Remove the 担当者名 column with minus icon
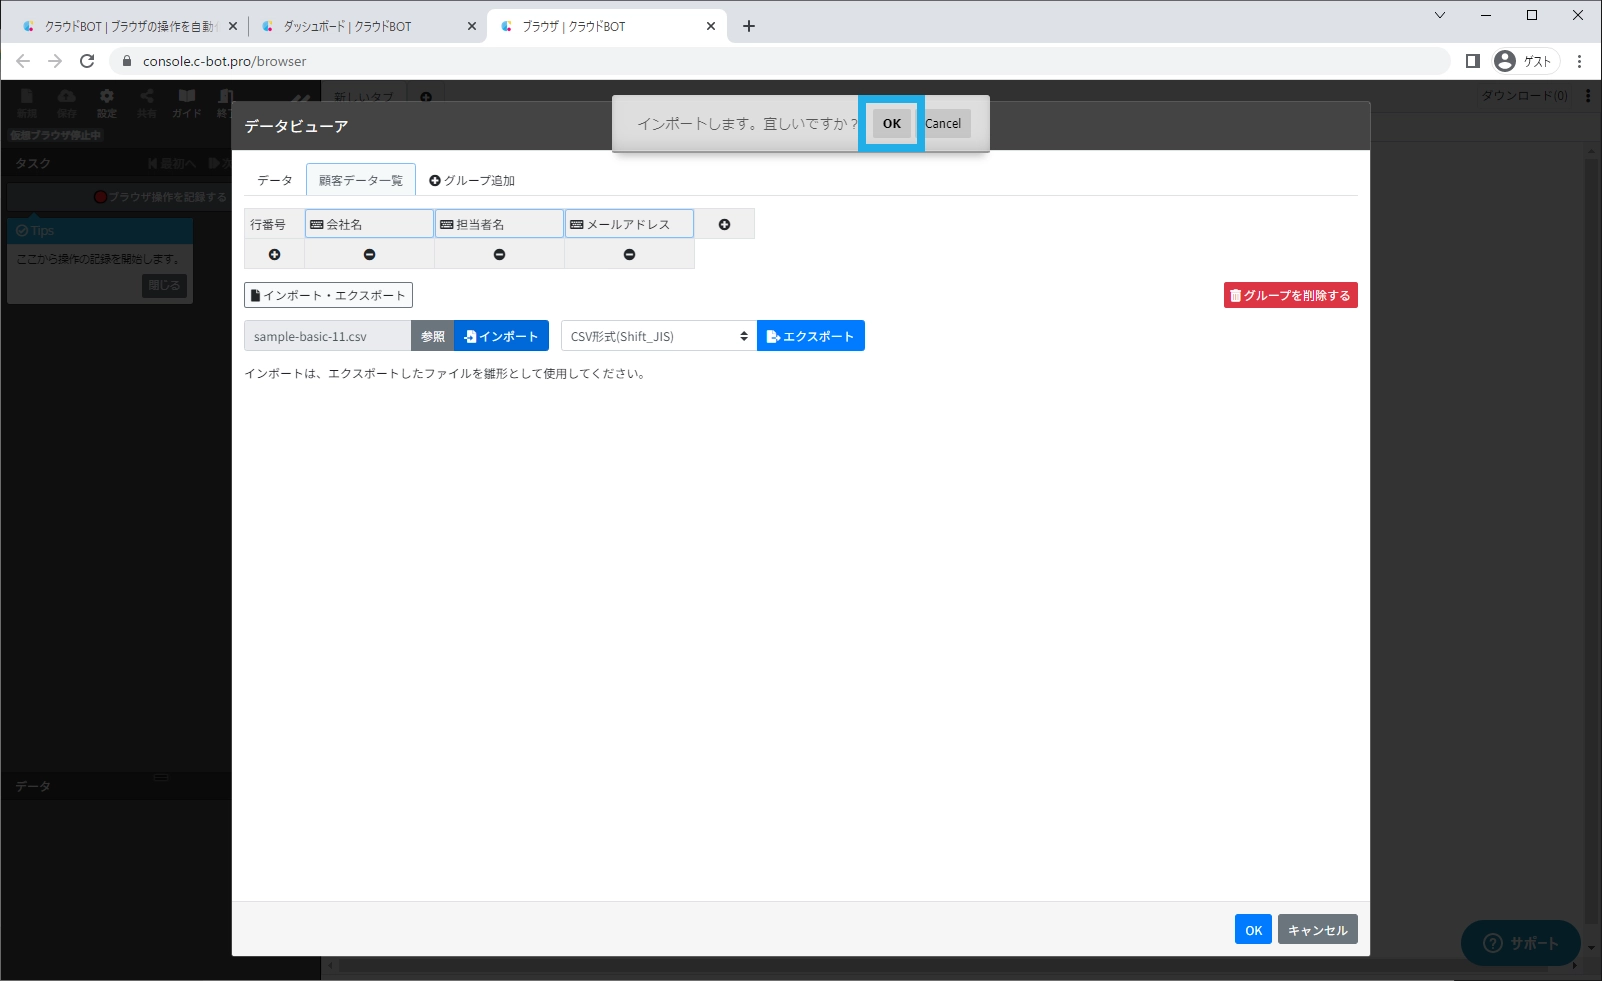The height and width of the screenshot is (981, 1602). (499, 254)
